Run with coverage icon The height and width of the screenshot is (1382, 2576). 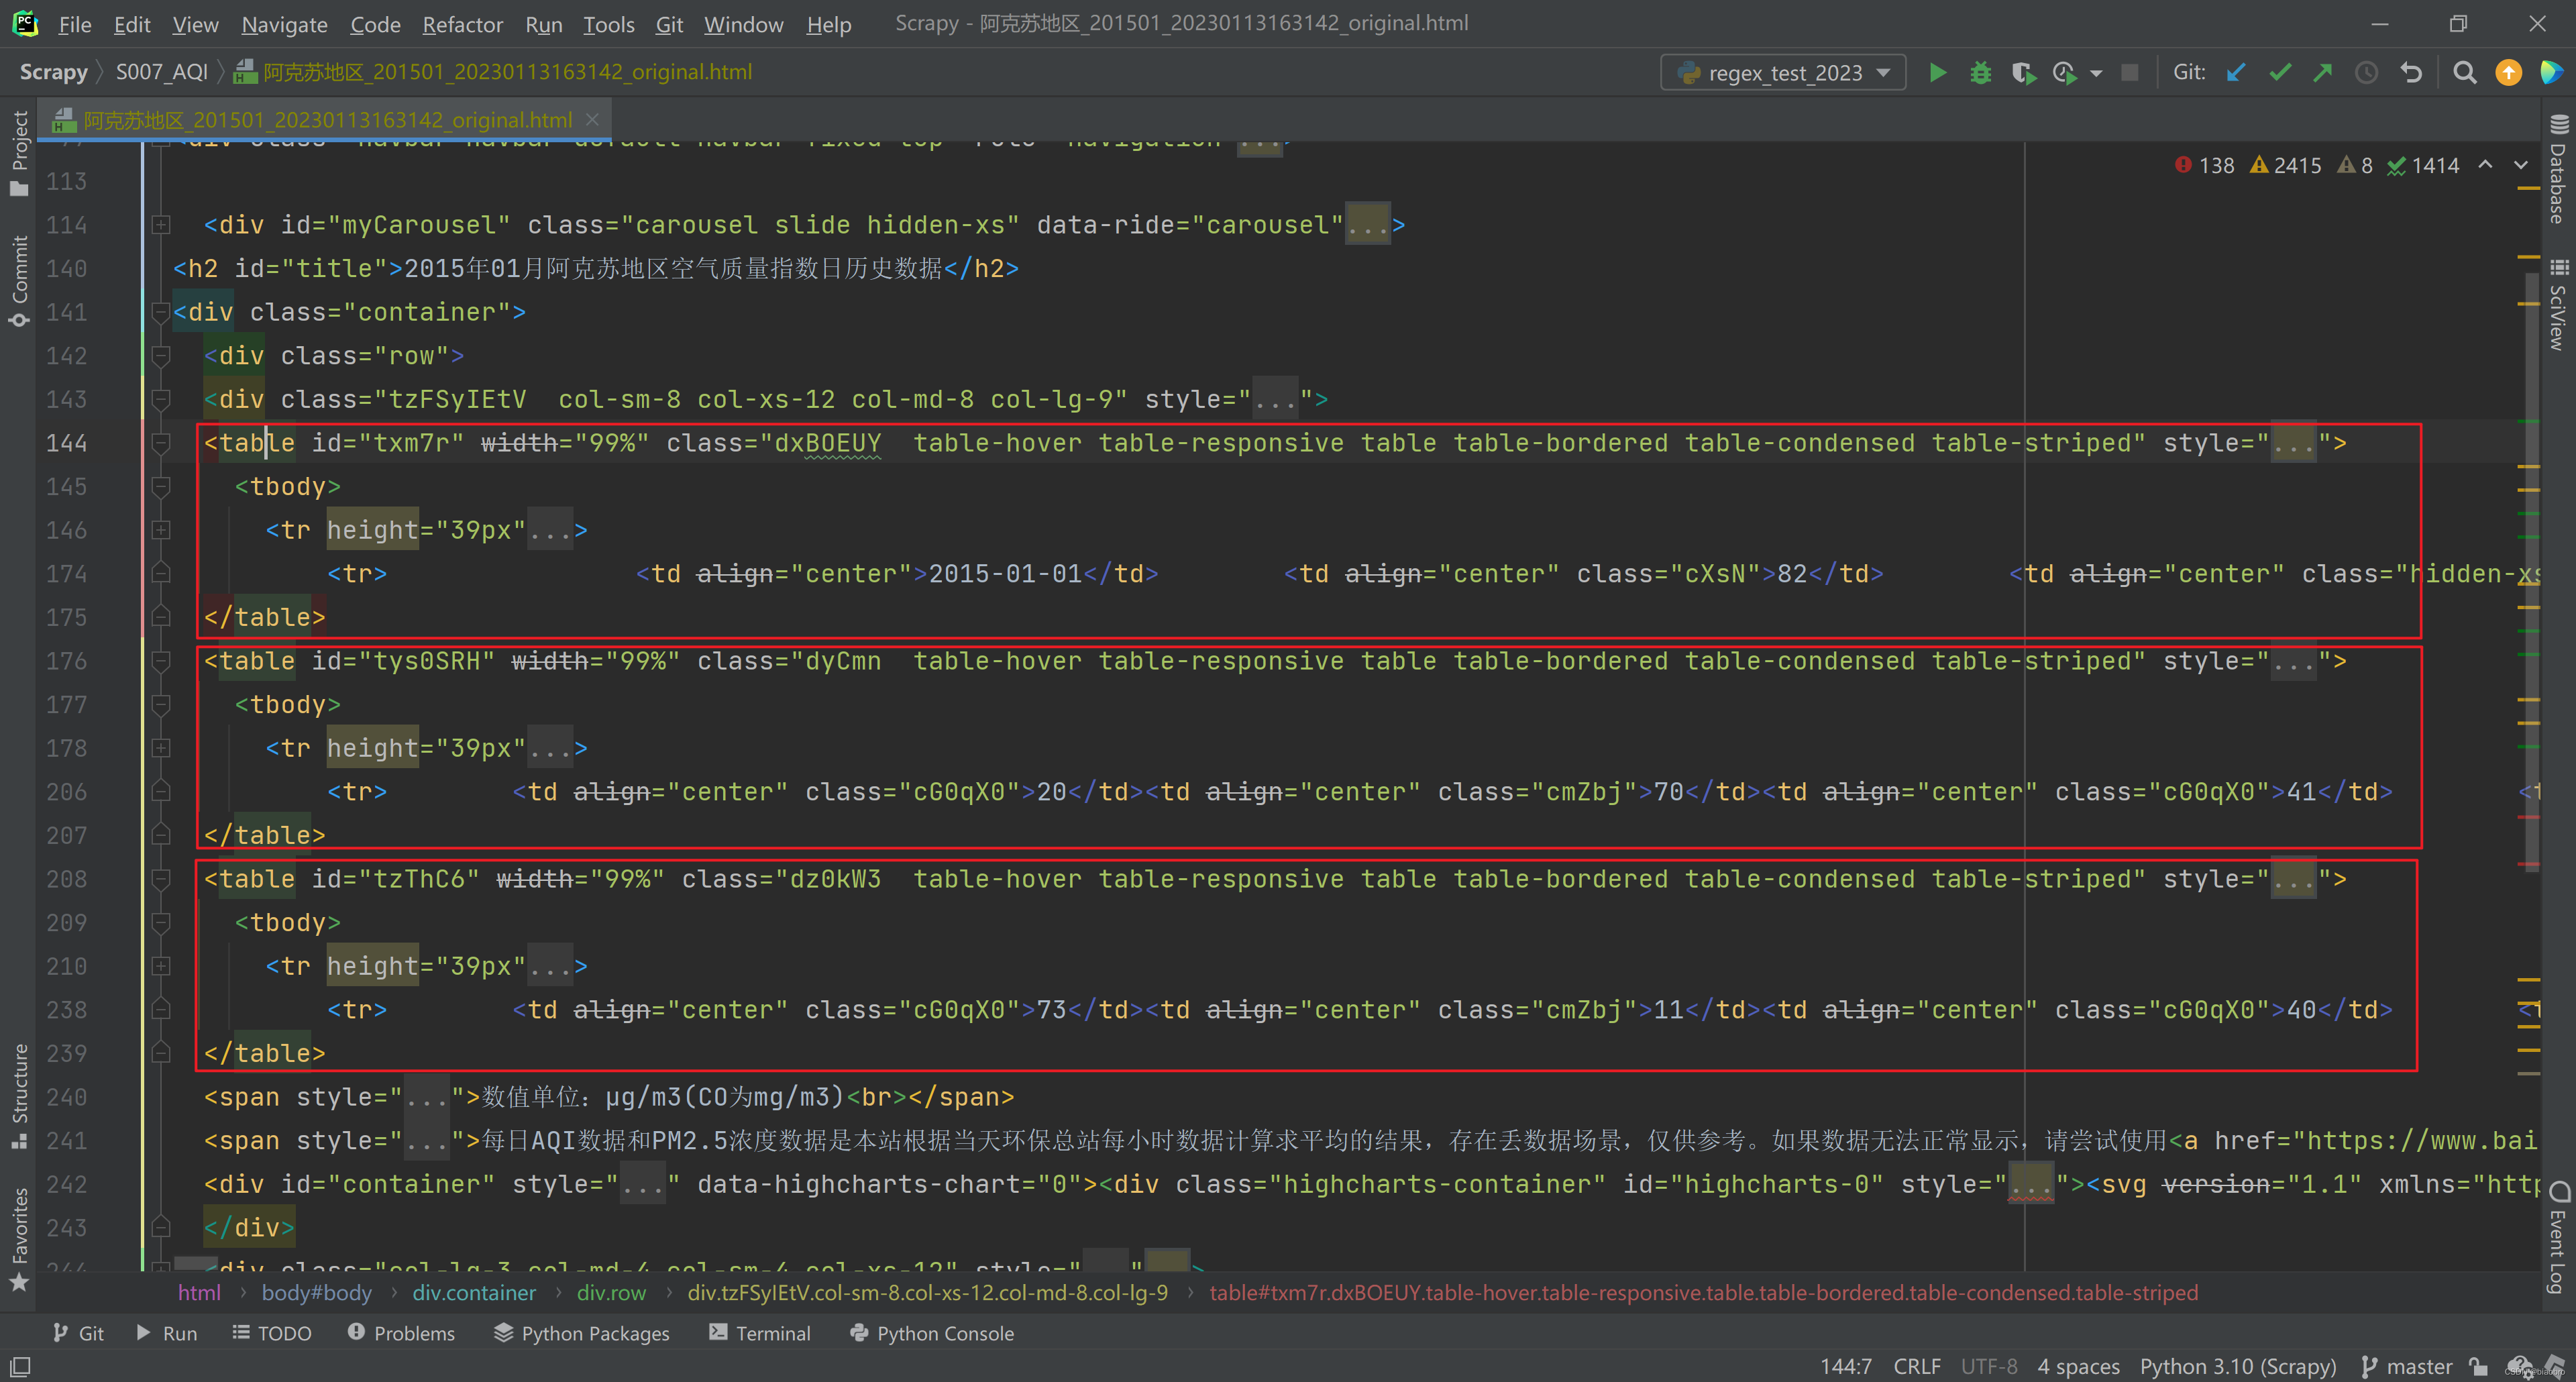coord(2023,73)
